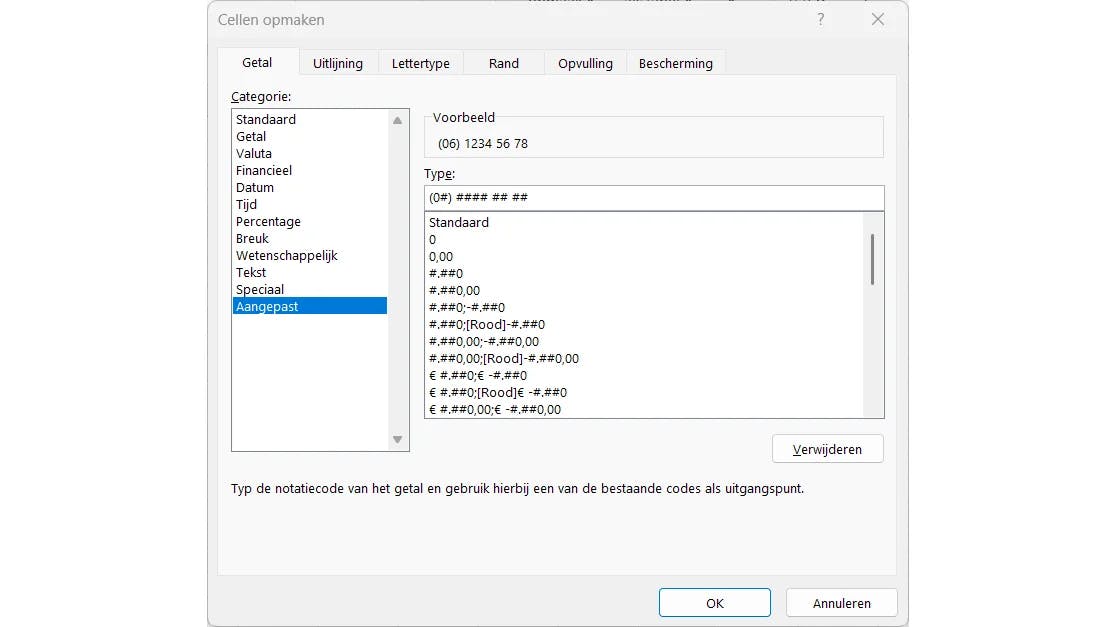
Task: Select format € #.##0;€ -#.##0
Action: click(x=644, y=376)
